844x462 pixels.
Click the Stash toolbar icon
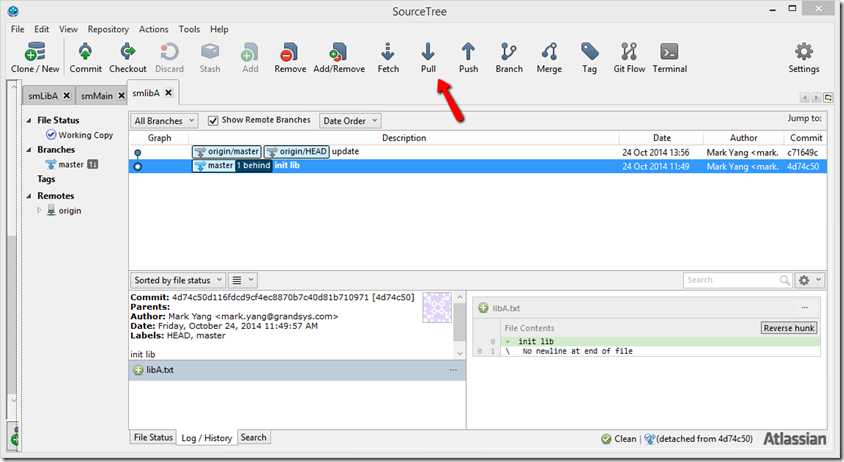point(209,58)
